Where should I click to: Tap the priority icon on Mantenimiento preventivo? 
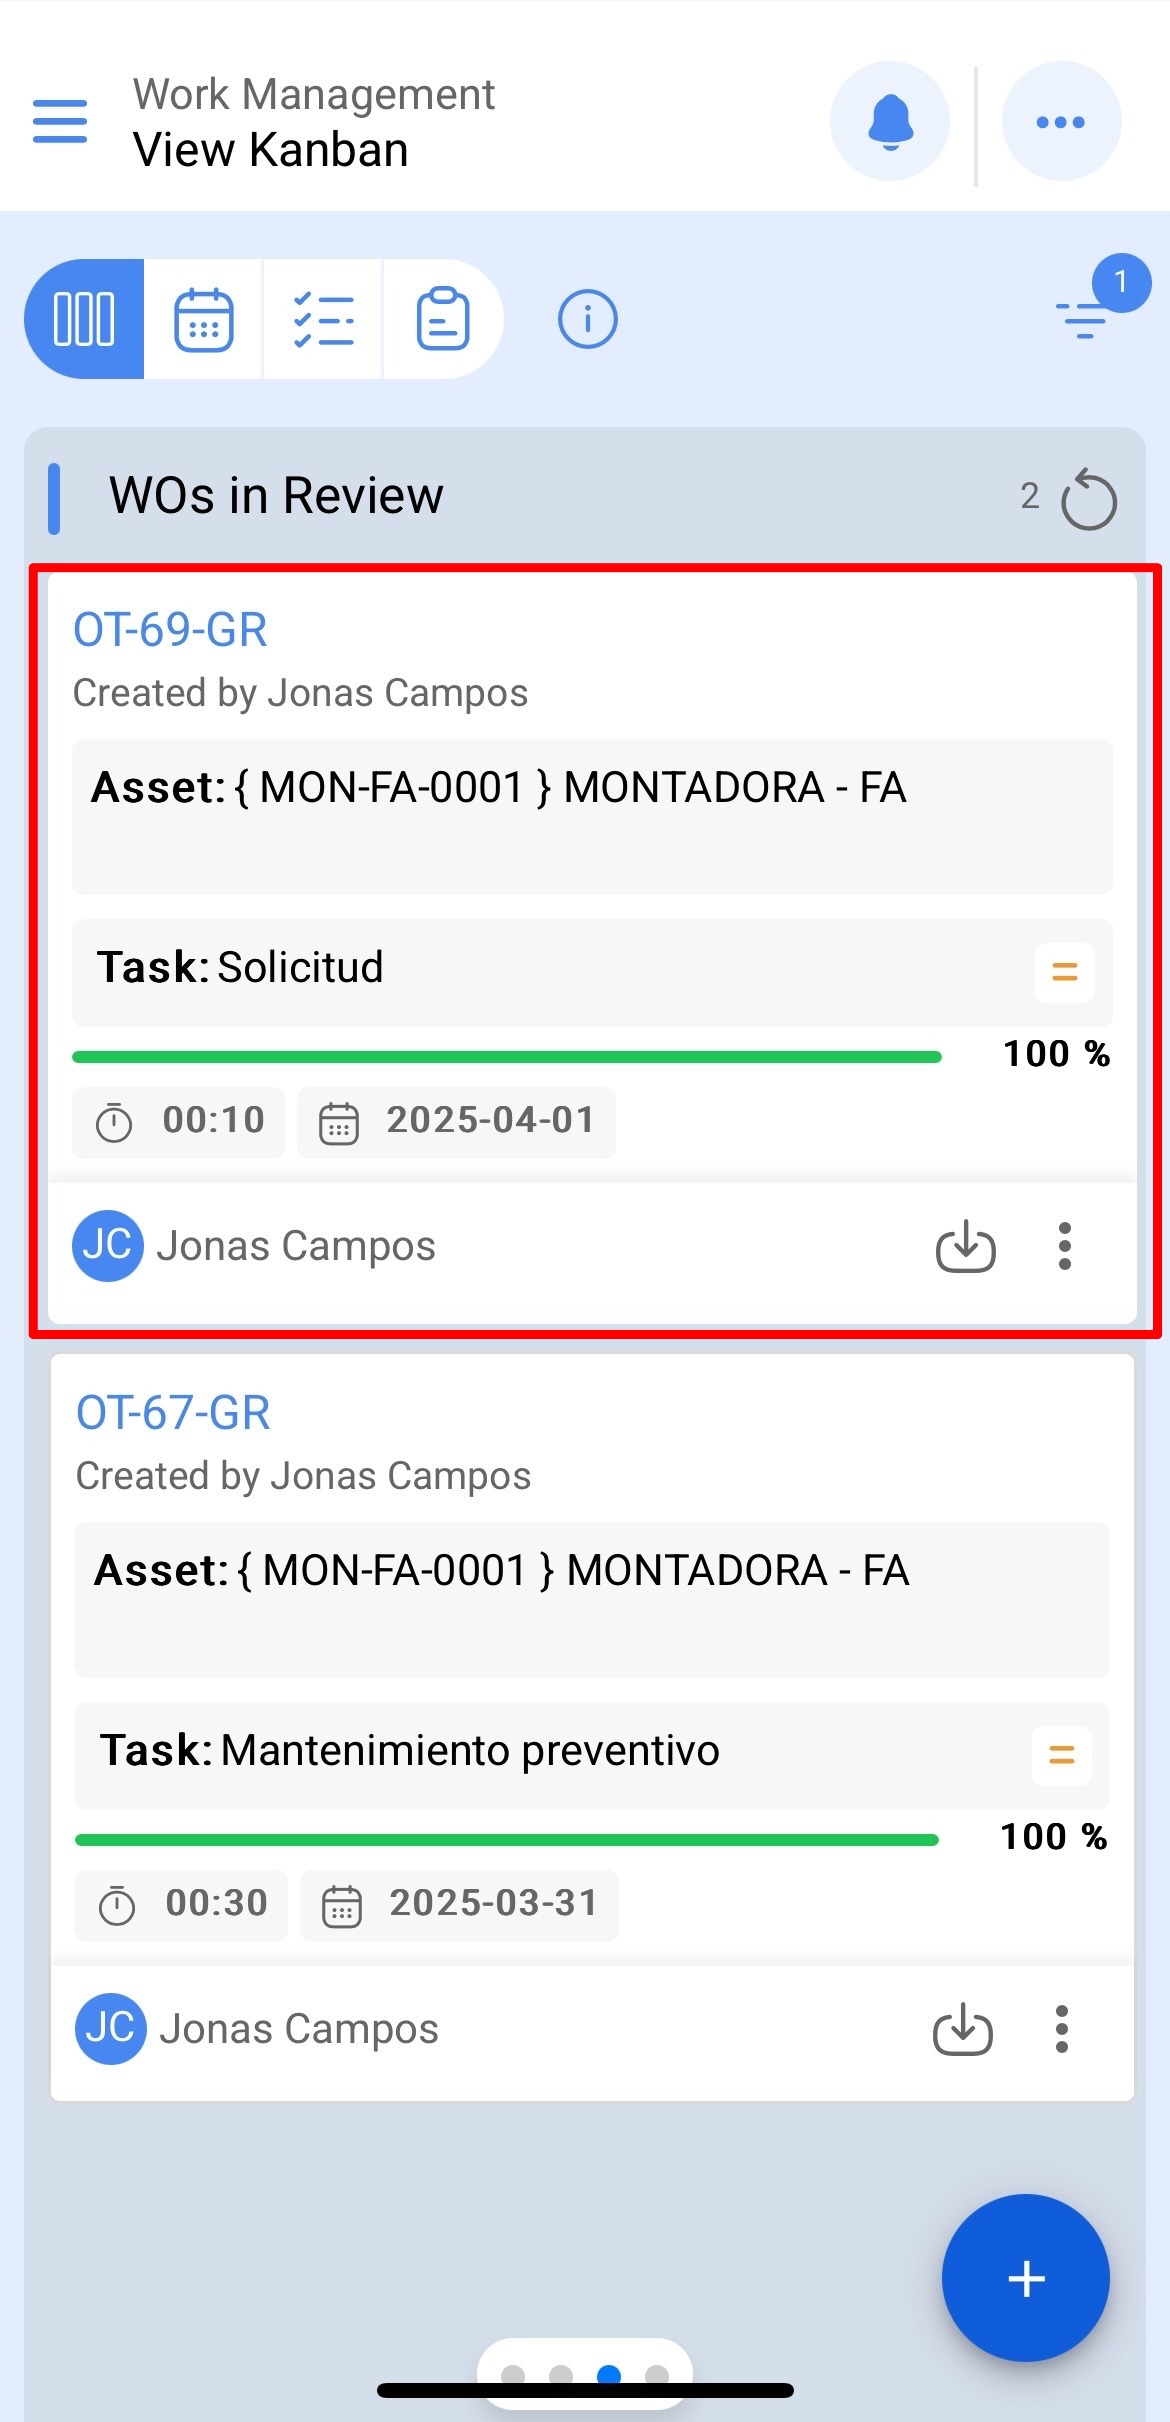click(x=1062, y=1755)
